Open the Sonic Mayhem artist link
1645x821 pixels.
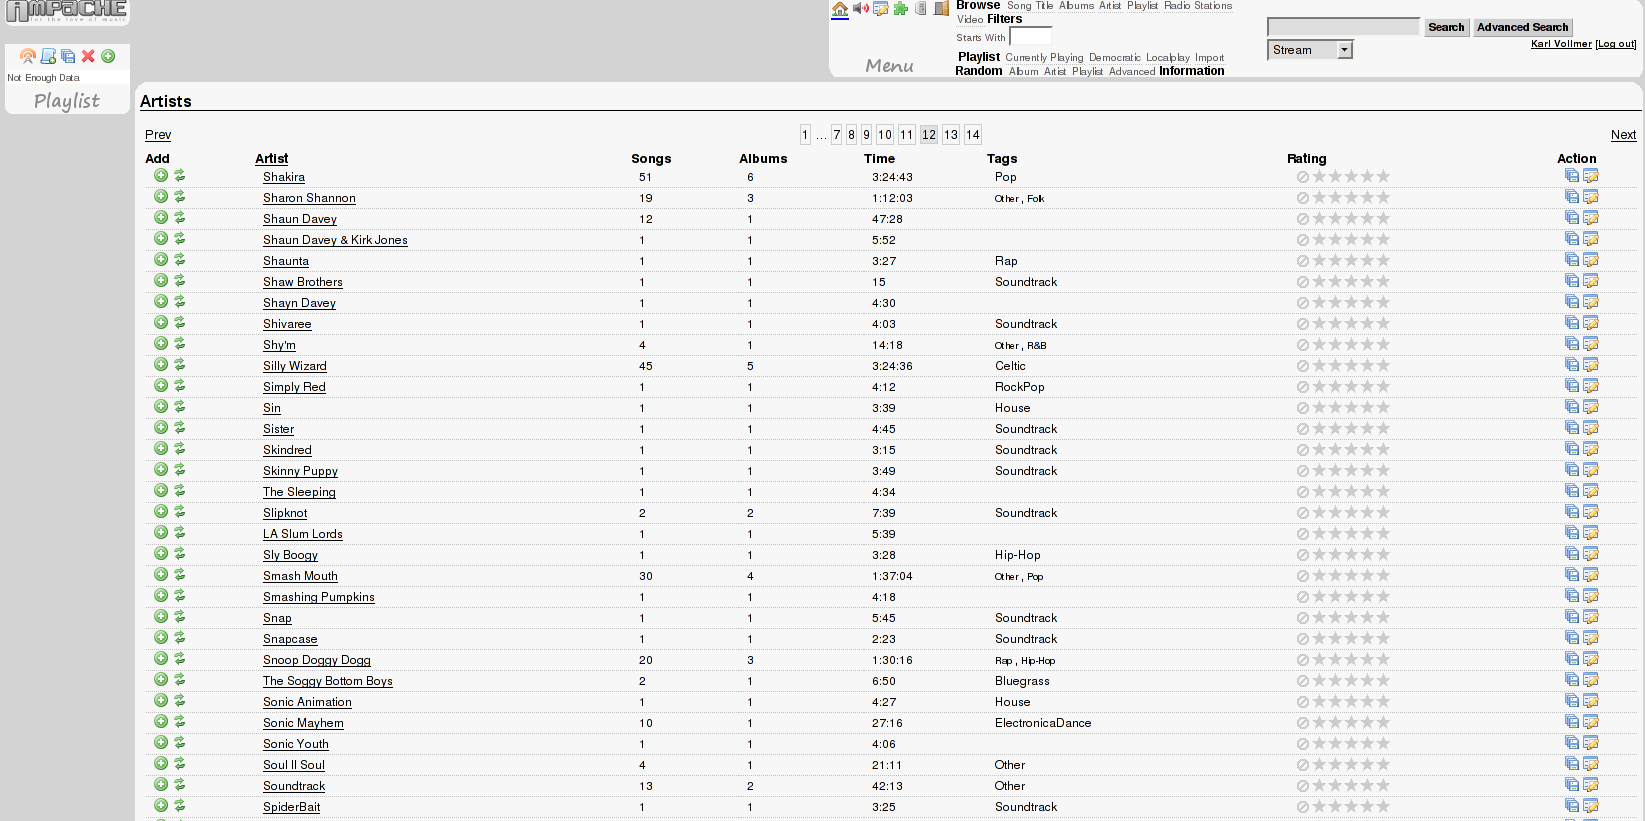click(303, 723)
